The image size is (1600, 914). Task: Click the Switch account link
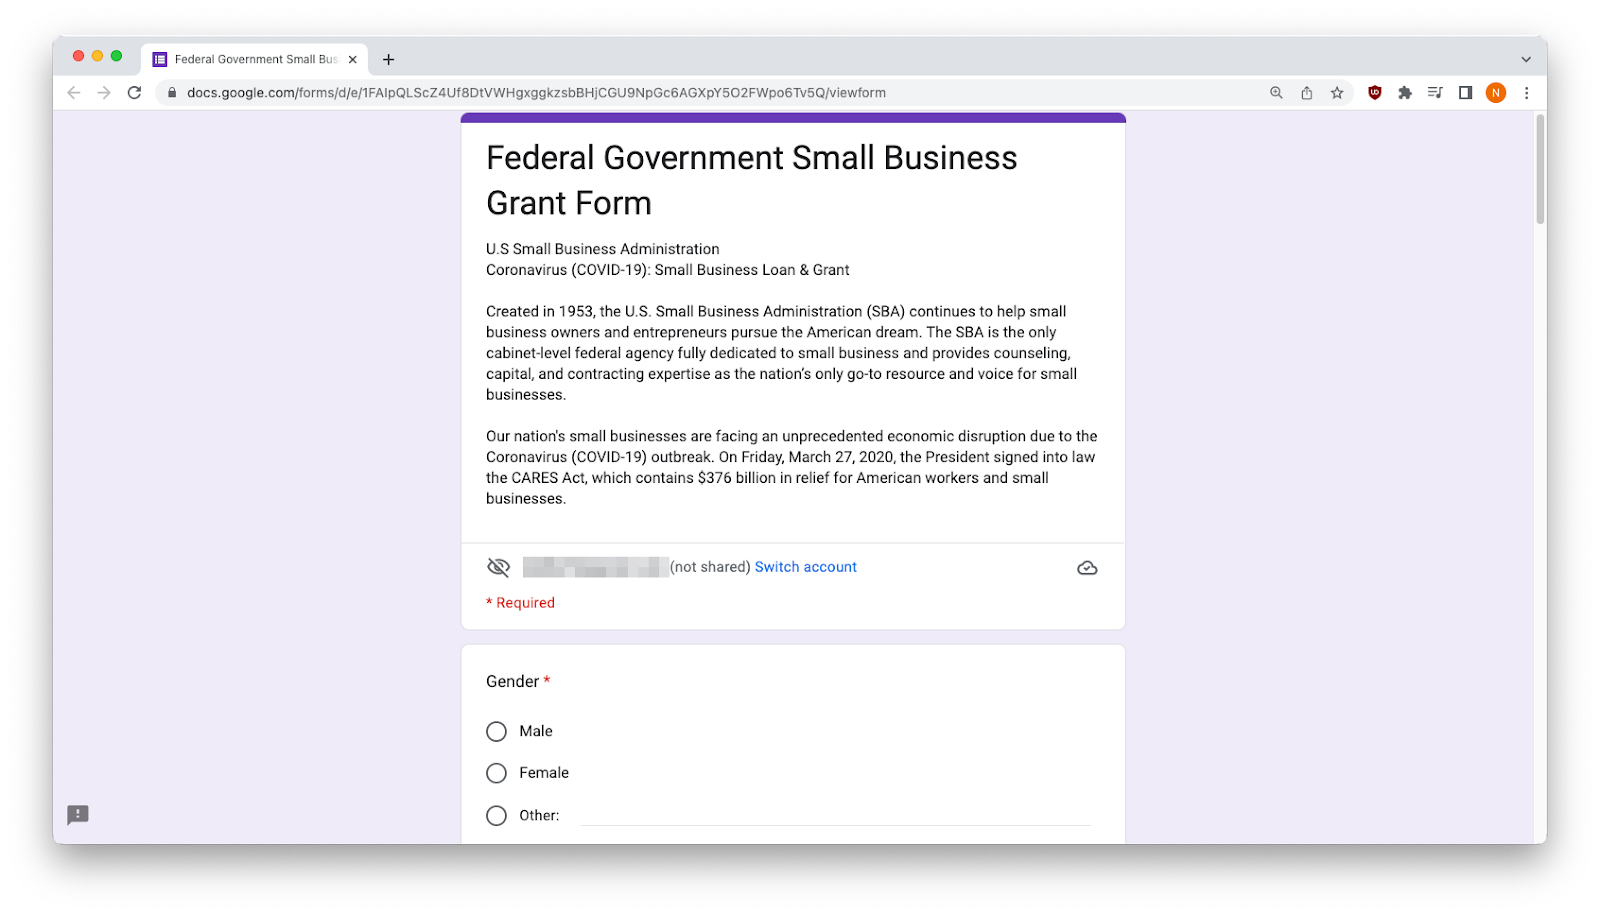coord(805,567)
